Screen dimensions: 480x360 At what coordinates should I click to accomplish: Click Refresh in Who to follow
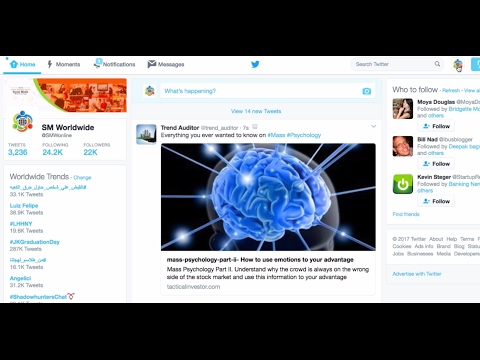(x=451, y=90)
